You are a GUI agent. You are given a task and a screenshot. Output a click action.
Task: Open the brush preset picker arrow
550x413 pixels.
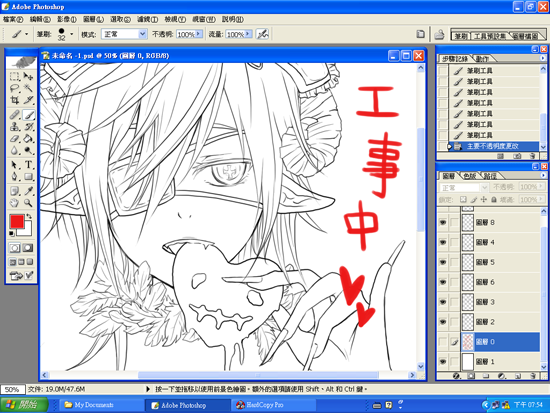tap(72, 34)
